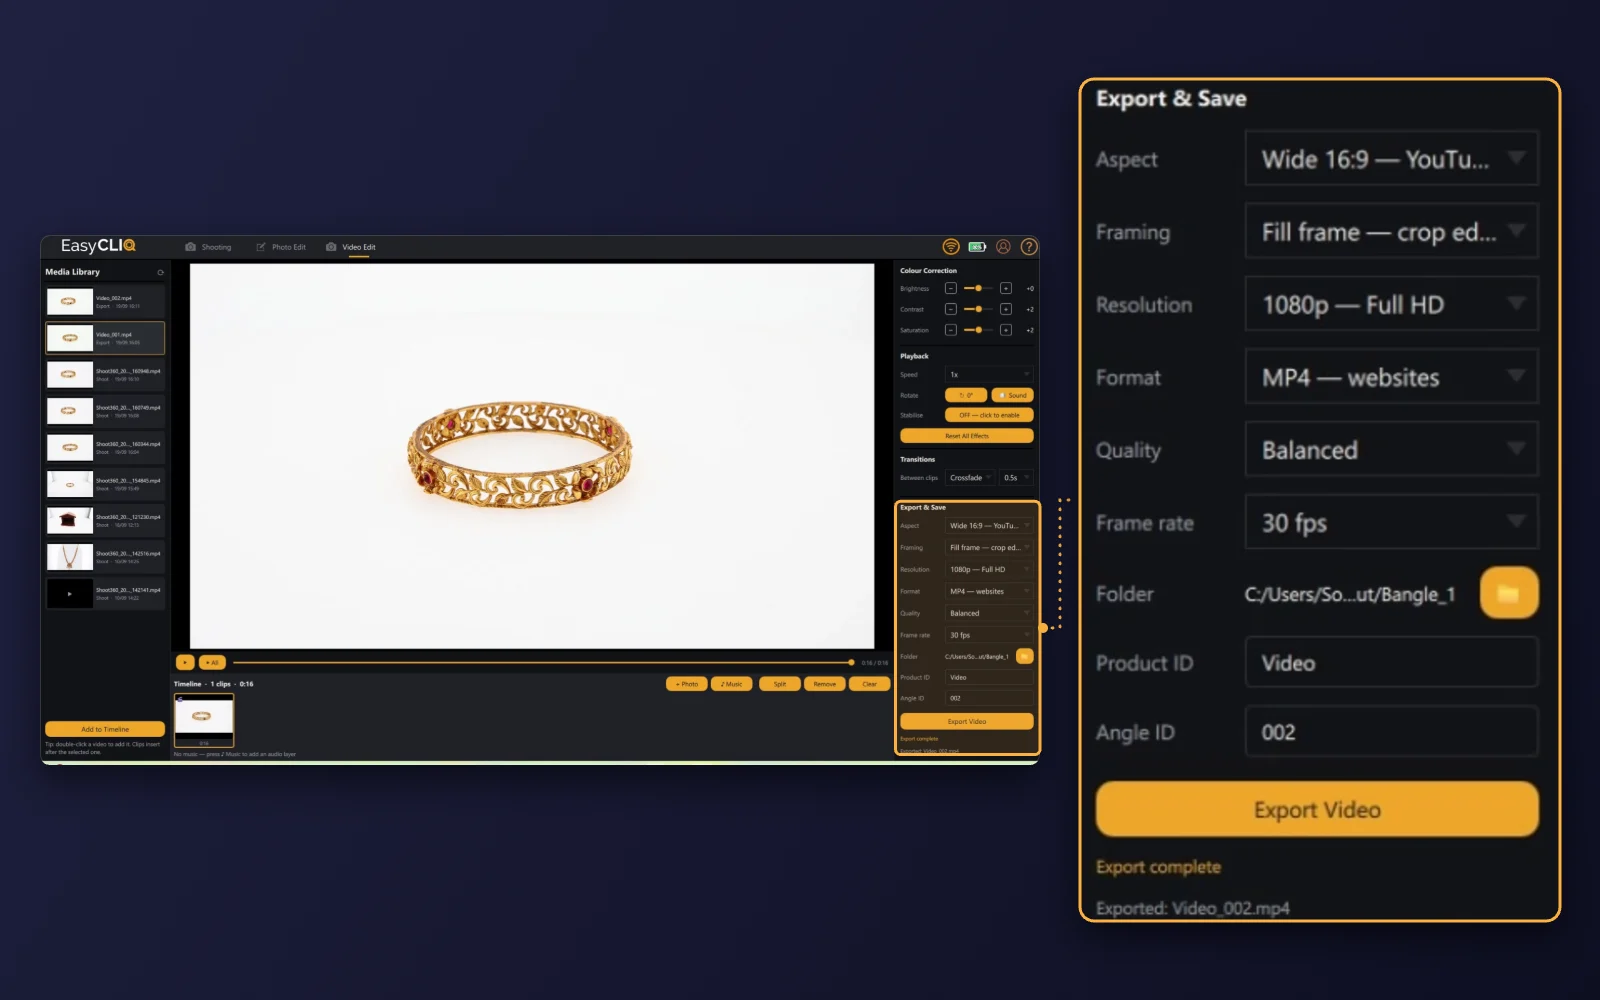
Task: Click the battery level indicator icon
Action: [977, 247]
